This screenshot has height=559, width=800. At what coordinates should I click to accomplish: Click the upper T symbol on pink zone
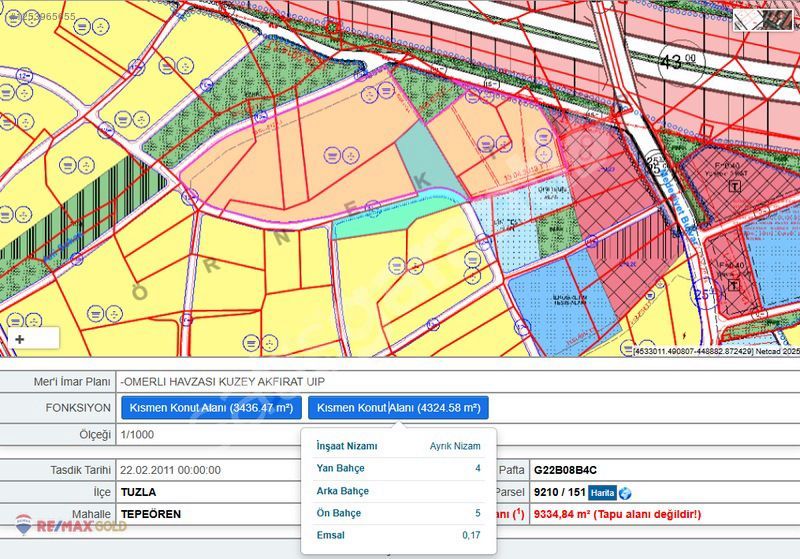[736, 187]
